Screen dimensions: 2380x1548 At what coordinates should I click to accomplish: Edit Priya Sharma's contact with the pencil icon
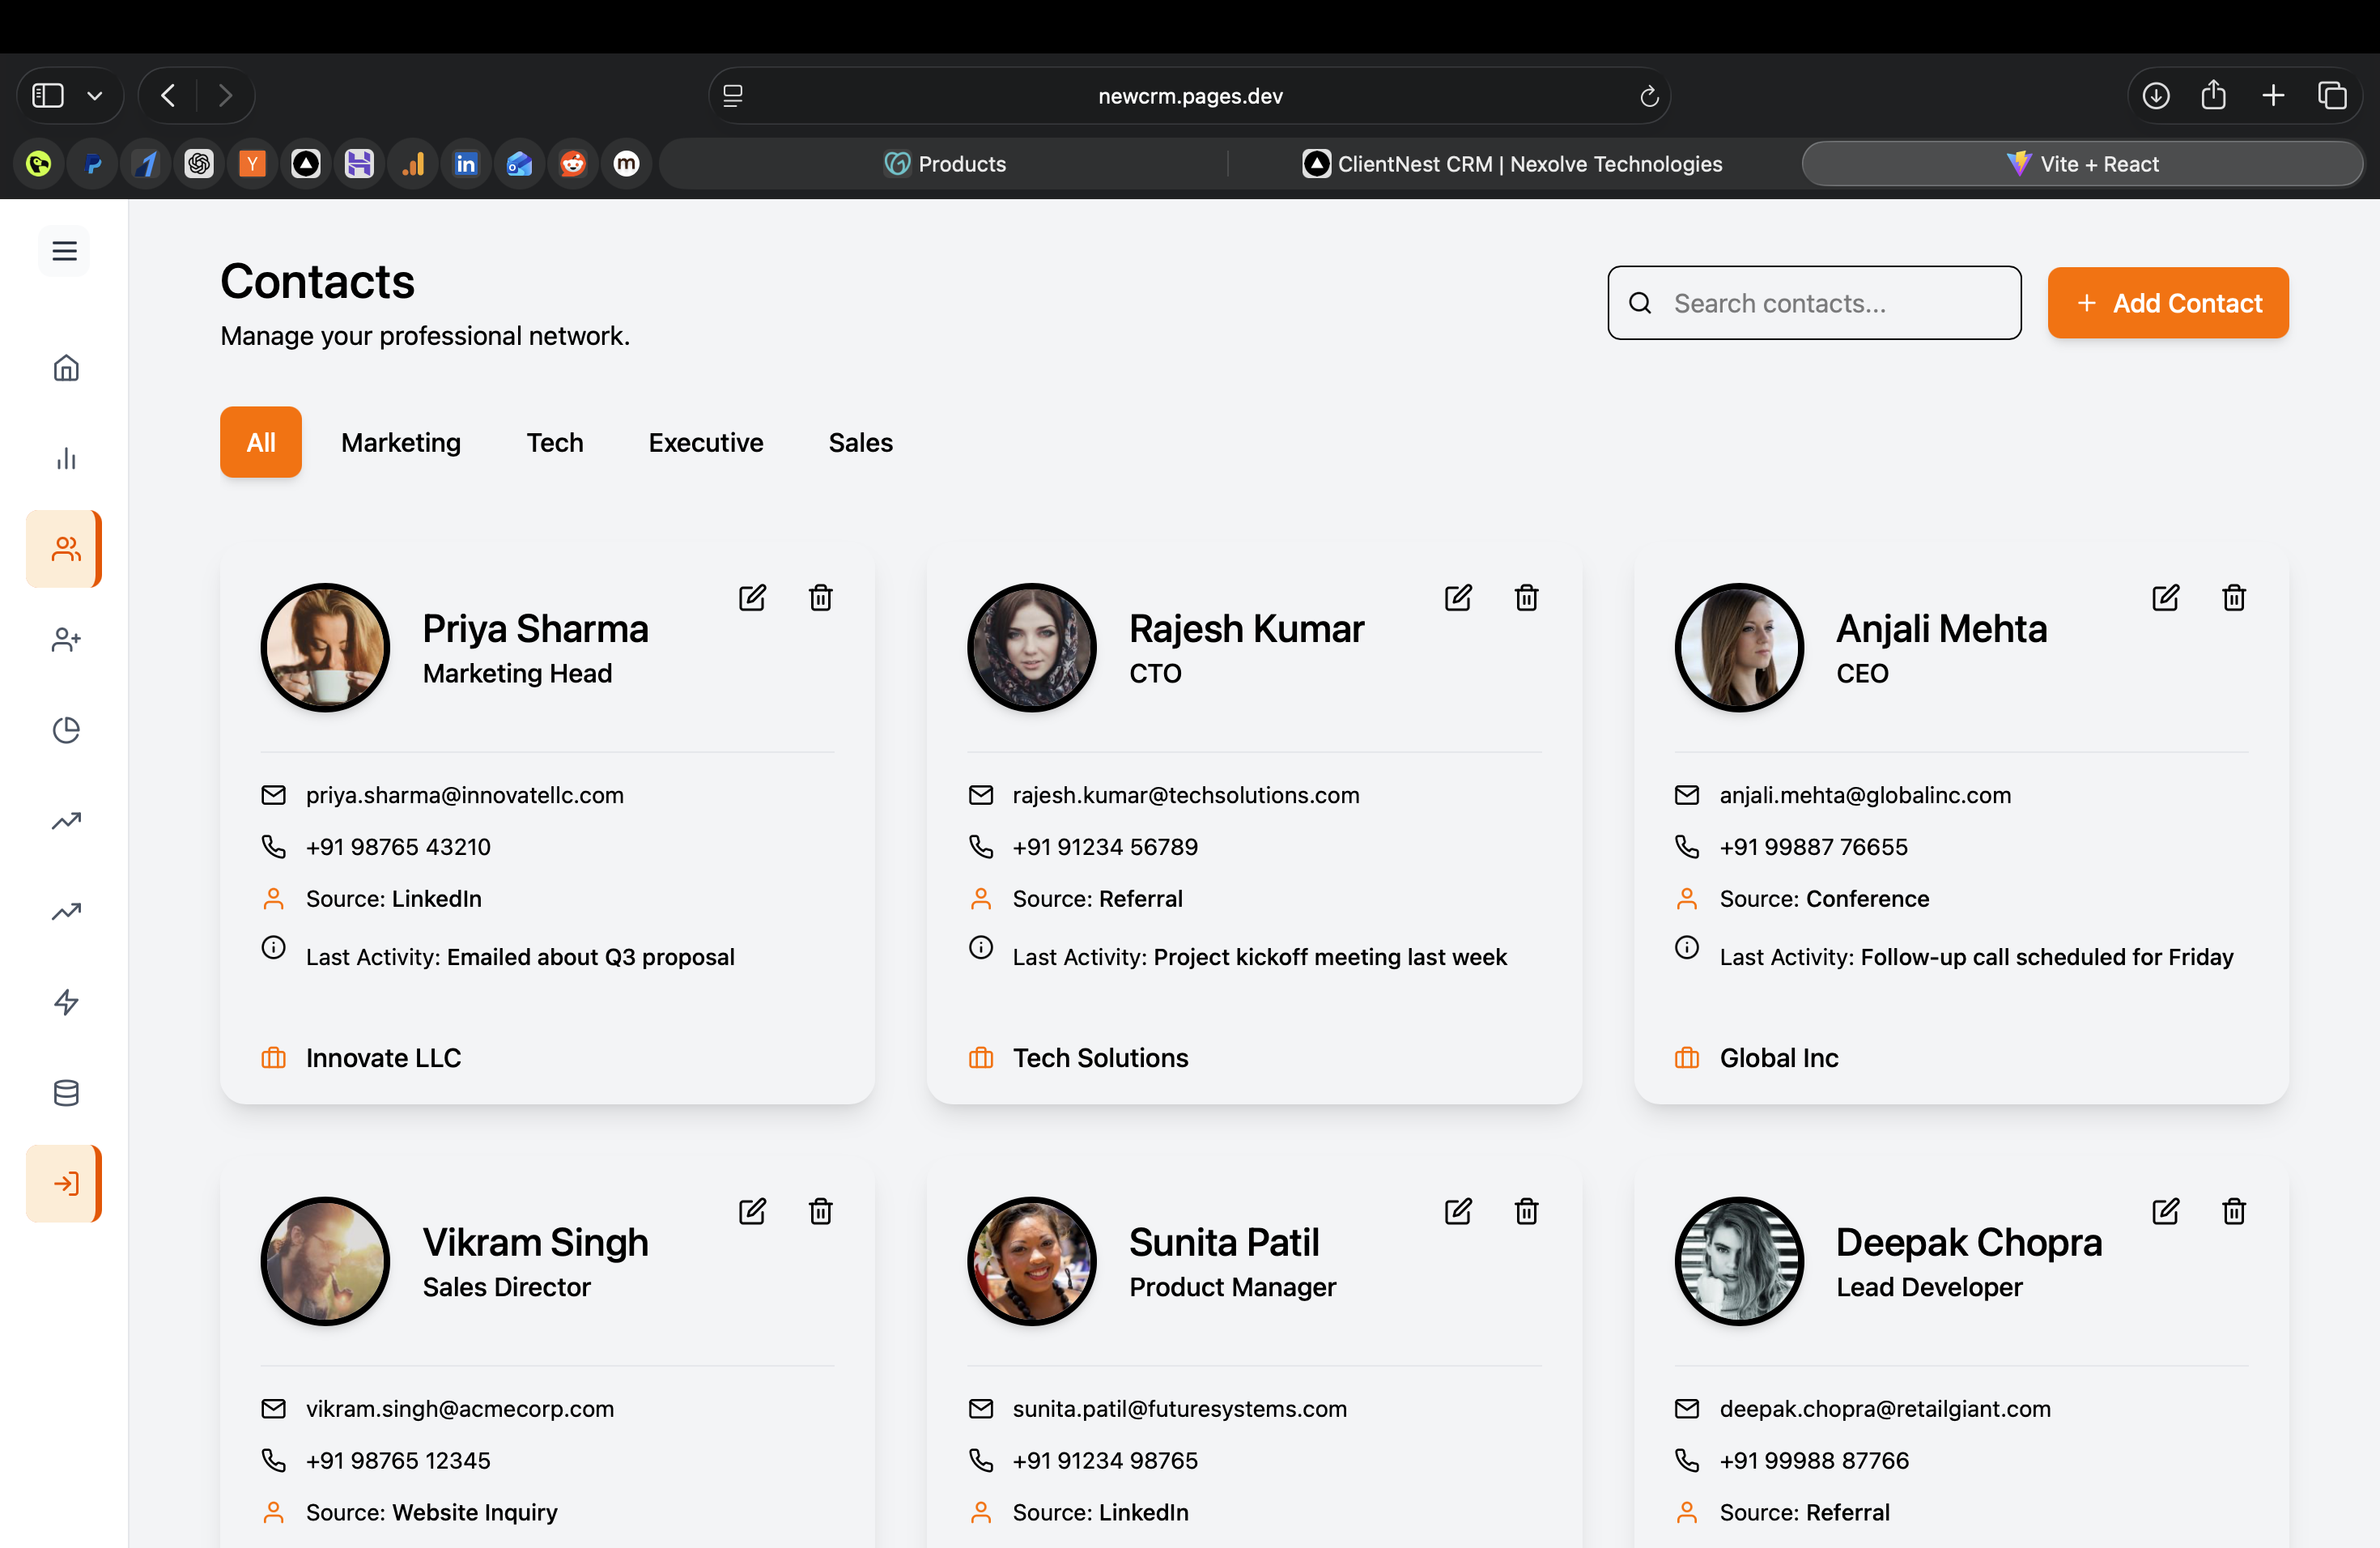(752, 597)
